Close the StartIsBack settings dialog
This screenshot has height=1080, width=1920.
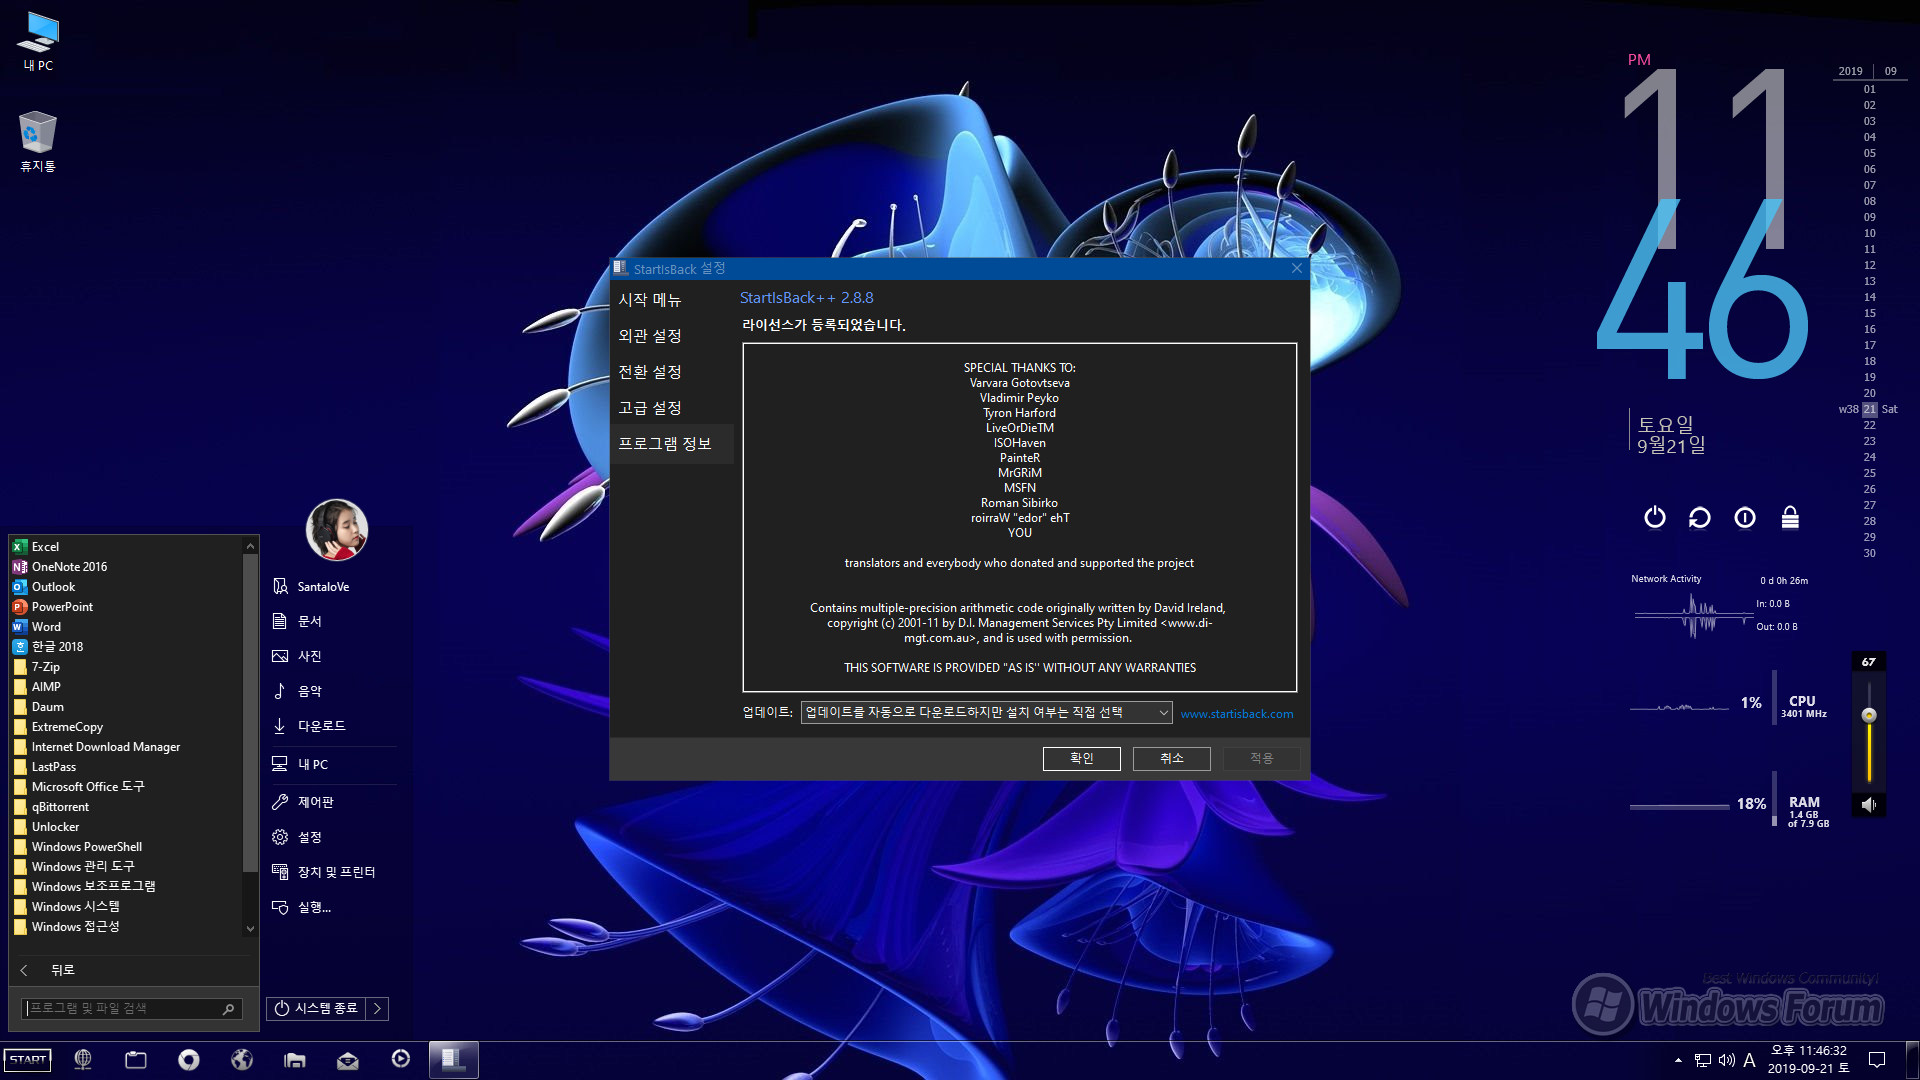tap(1297, 269)
